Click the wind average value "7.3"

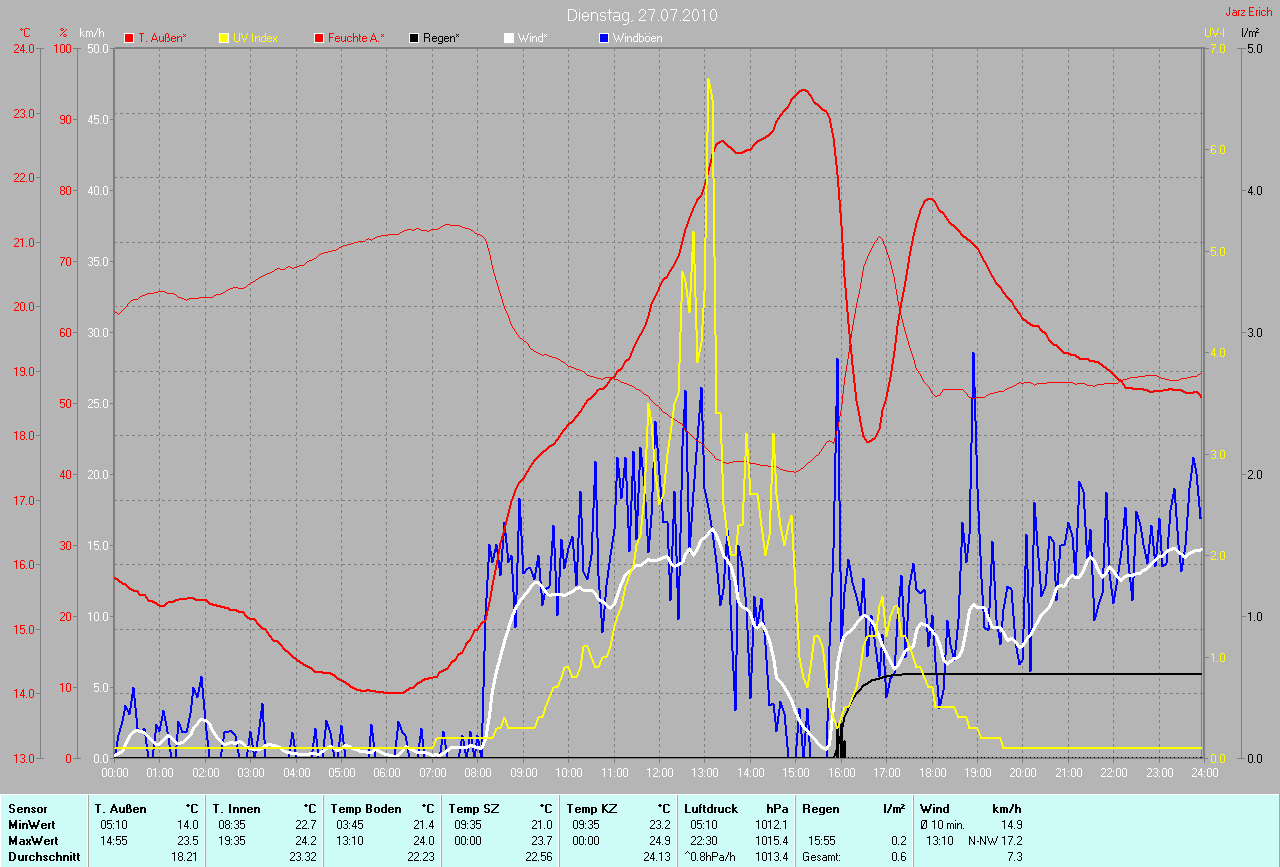coord(1014,857)
